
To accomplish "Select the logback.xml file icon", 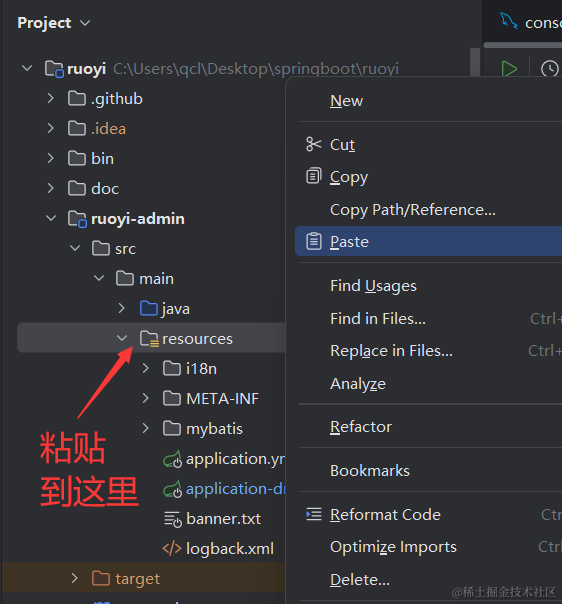I will coord(172,548).
